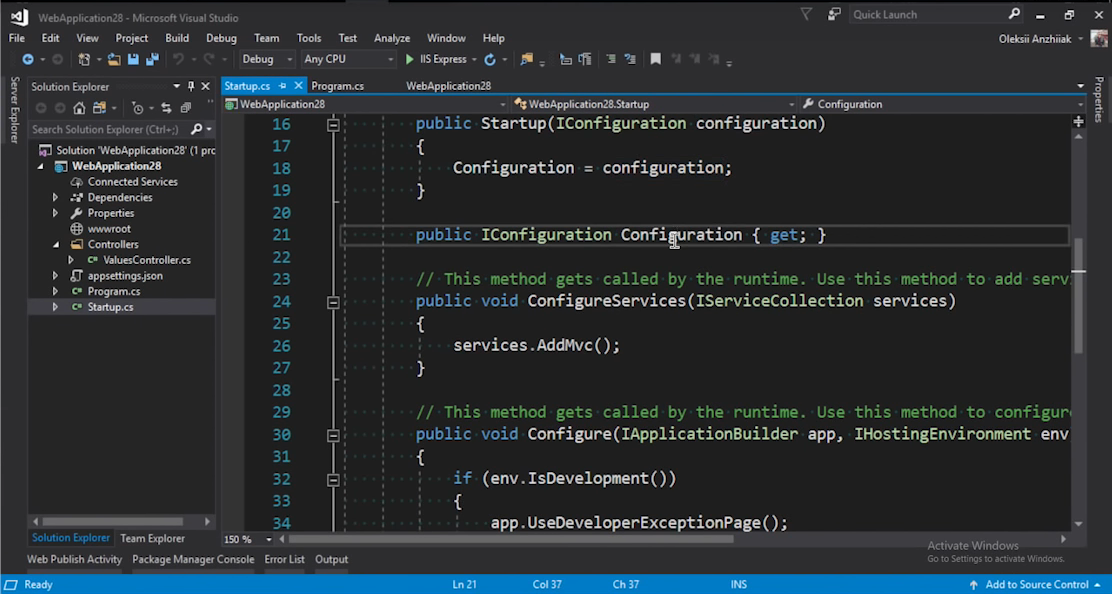Image resolution: width=1112 pixels, height=594 pixels.
Task: Close the Startup.cs tab
Action: 299,86
